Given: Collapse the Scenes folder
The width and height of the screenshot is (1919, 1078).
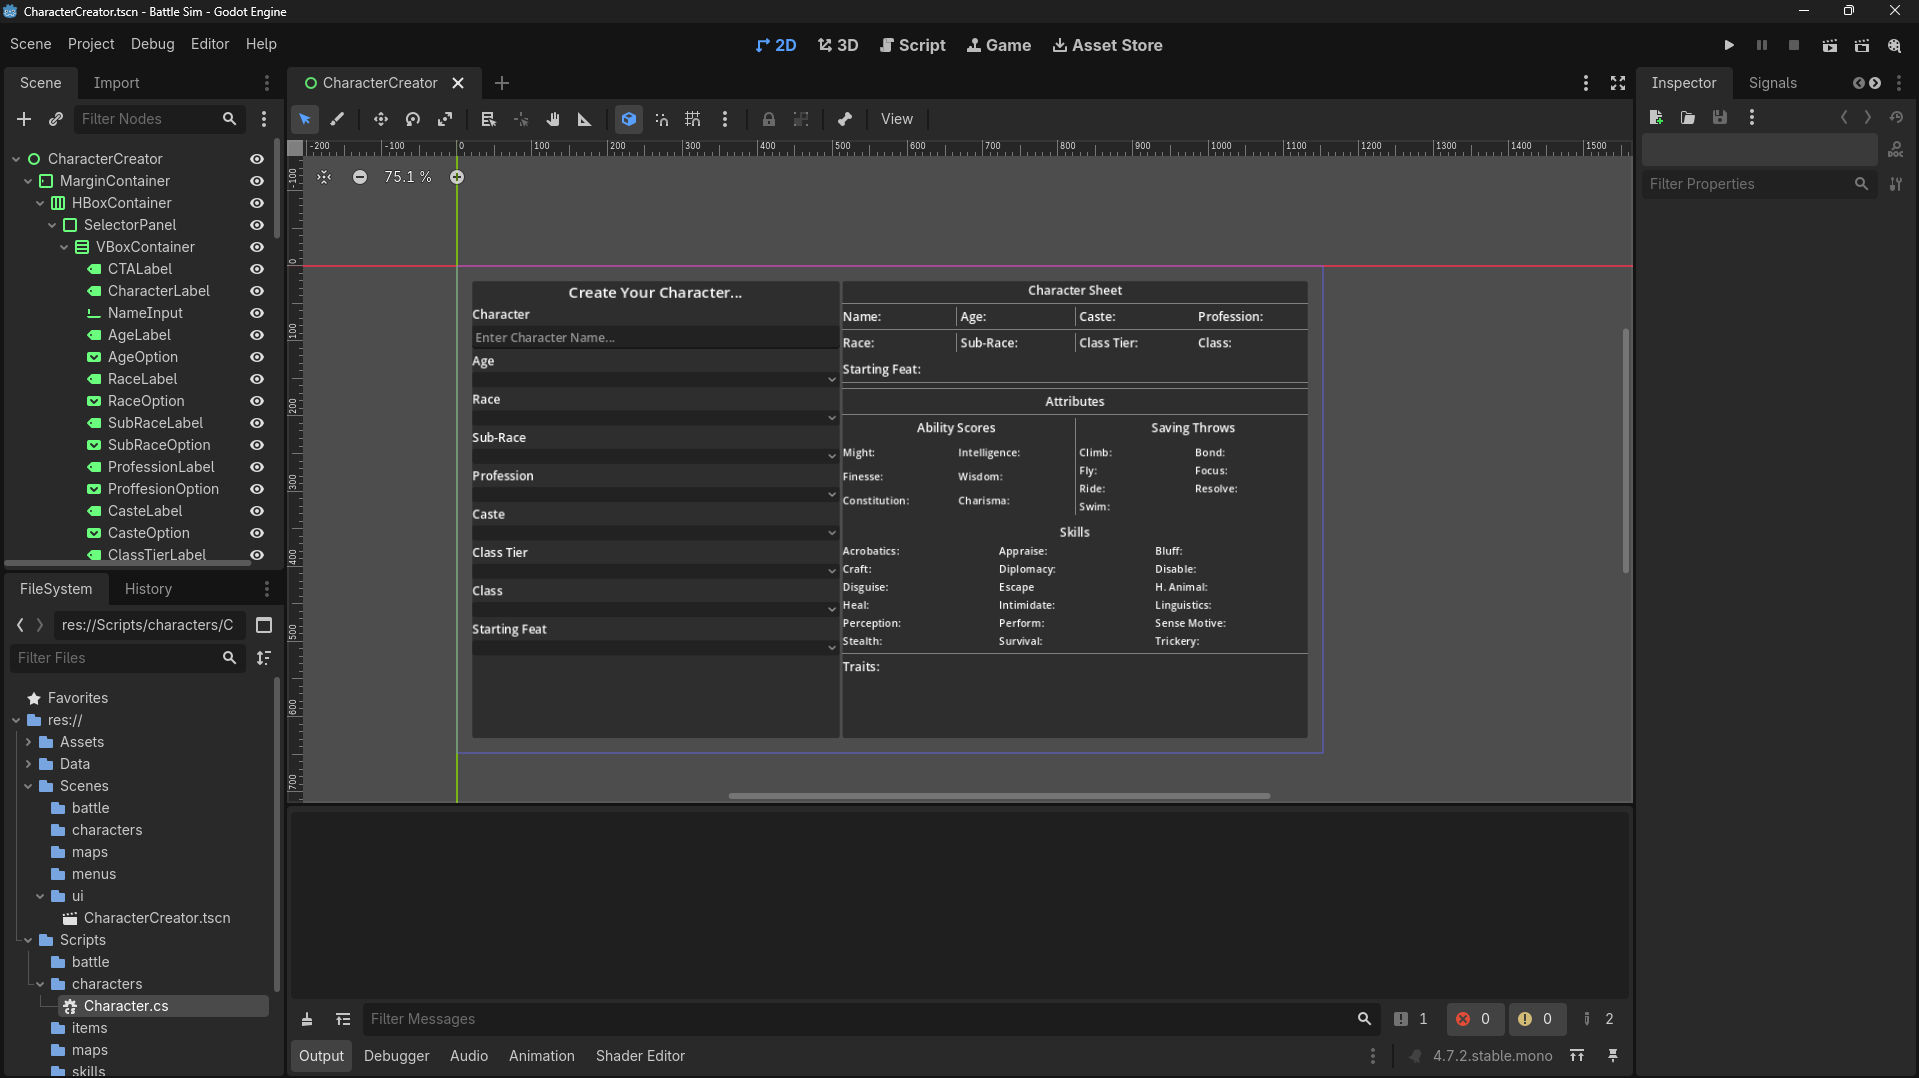Looking at the screenshot, I should click(28, 786).
